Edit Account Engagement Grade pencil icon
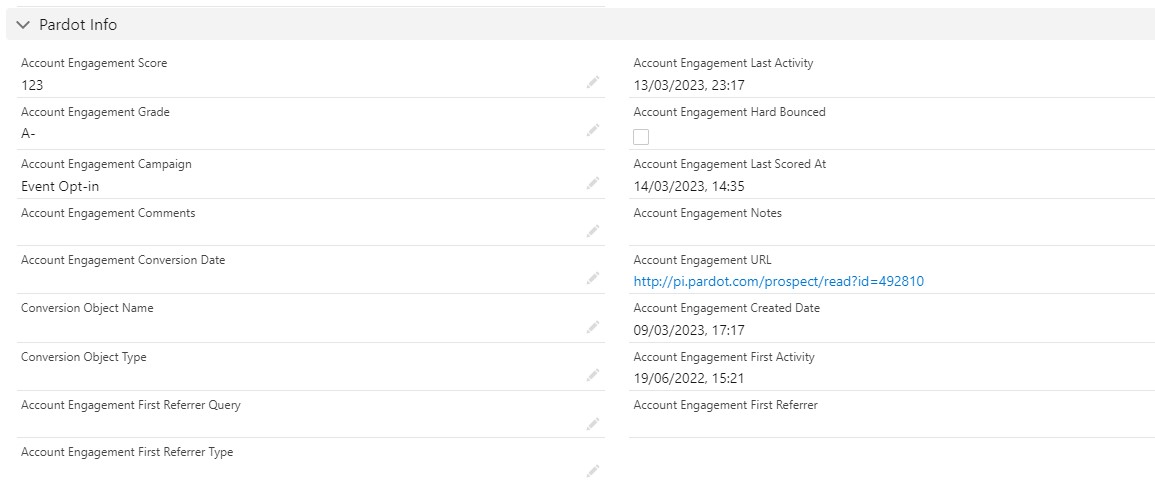The height and width of the screenshot is (484, 1155). coord(593,130)
